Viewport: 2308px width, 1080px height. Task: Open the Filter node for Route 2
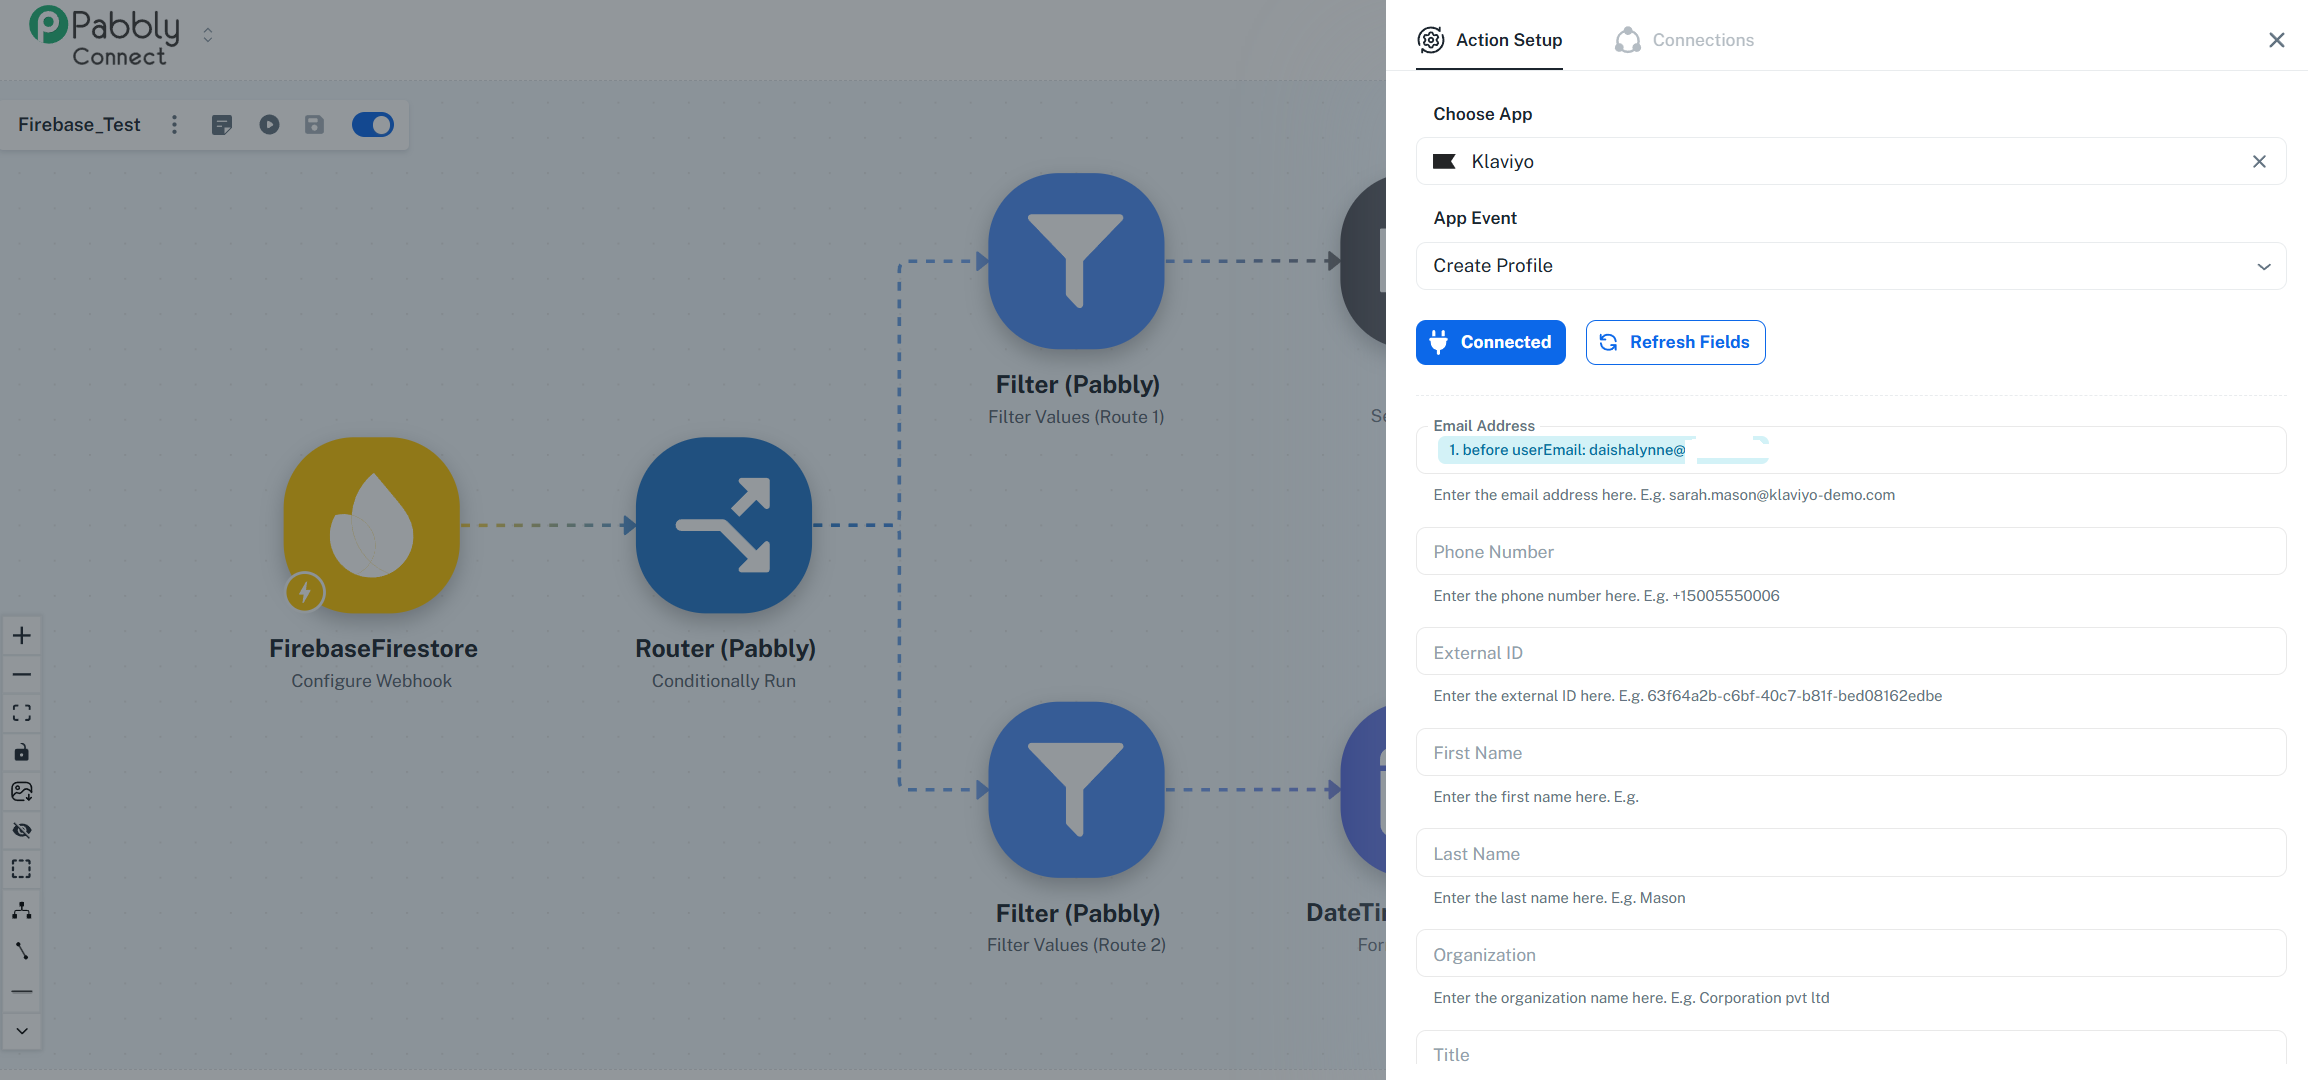click(x=1076, y=790)
